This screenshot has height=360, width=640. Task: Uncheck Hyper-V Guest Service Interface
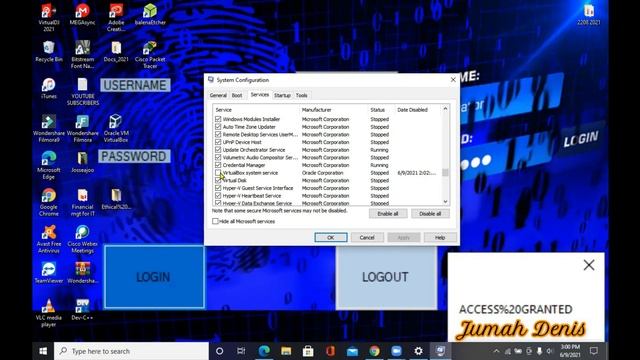coord(218,188)
